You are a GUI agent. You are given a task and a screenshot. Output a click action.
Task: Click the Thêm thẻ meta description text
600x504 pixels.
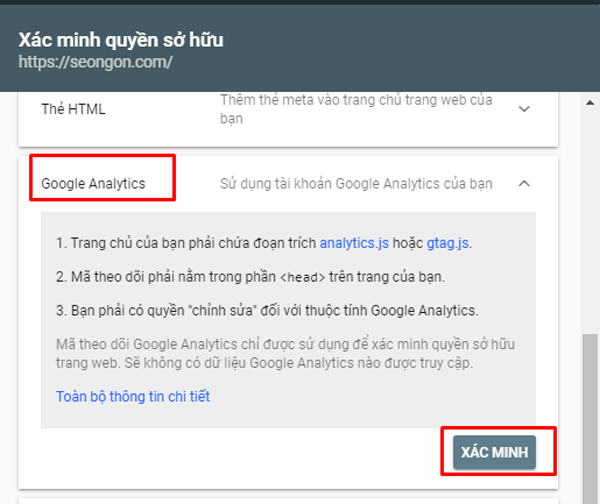(x=356, y=109)
